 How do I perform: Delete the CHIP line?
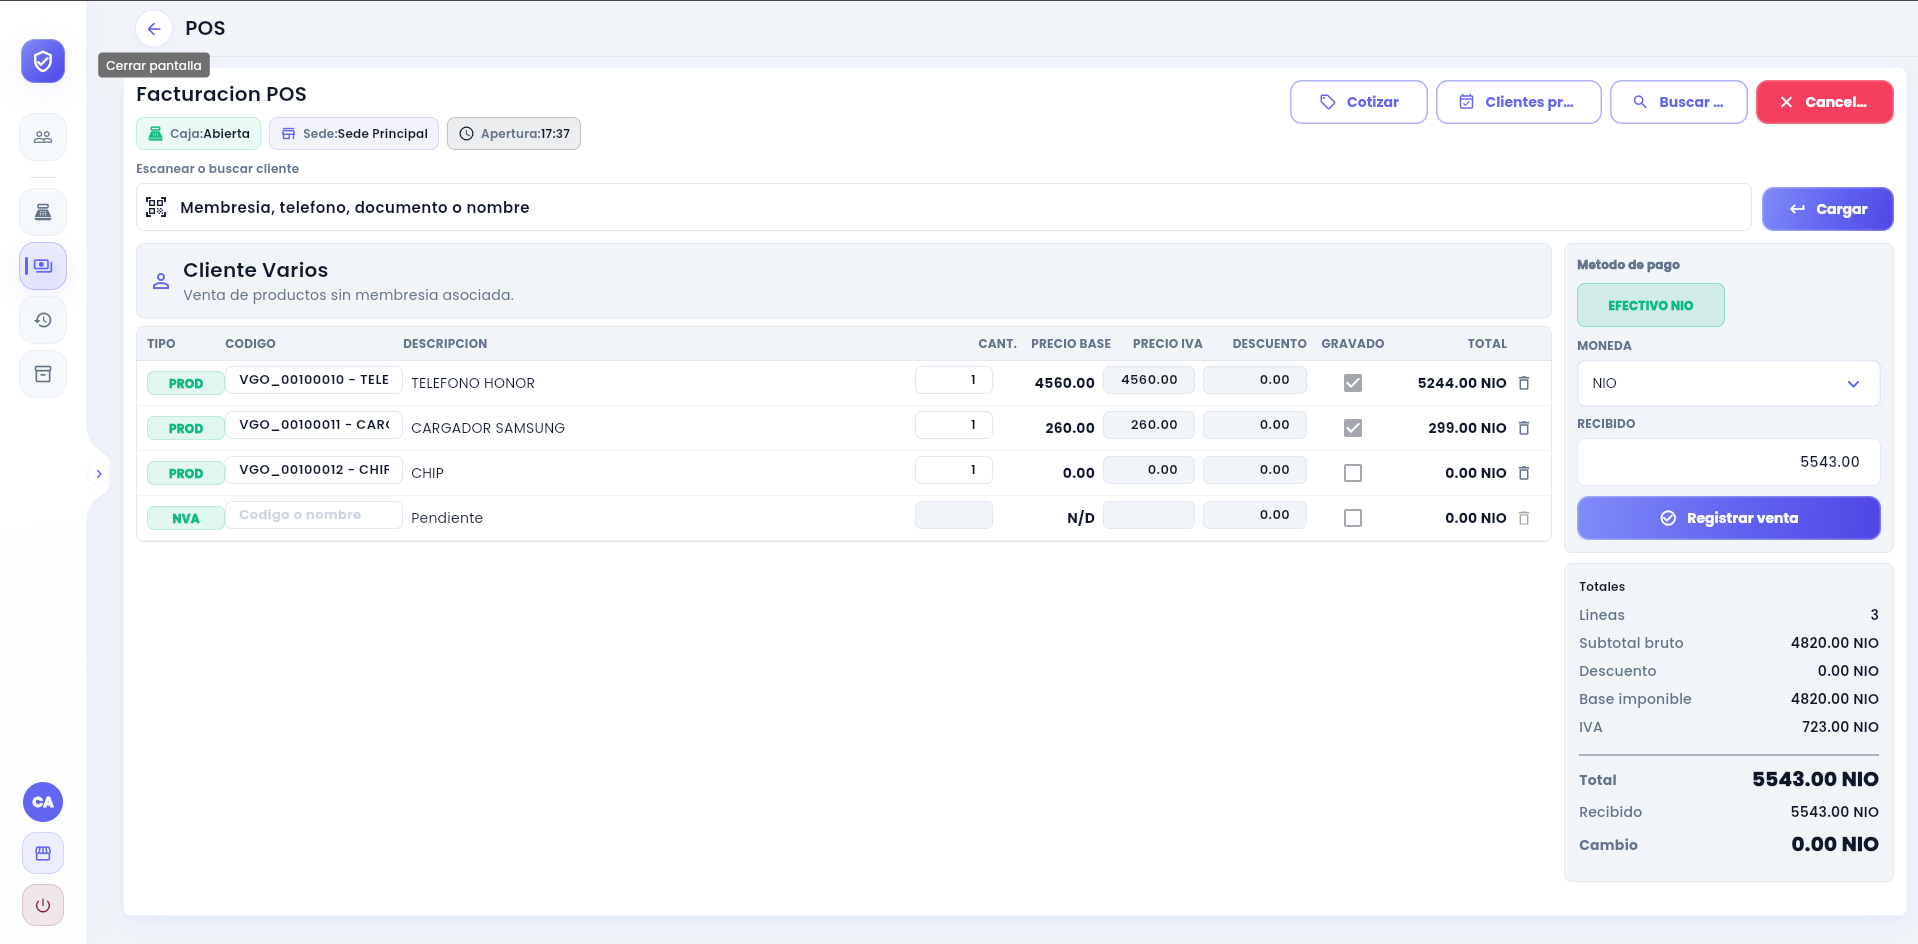[1524, 473]
